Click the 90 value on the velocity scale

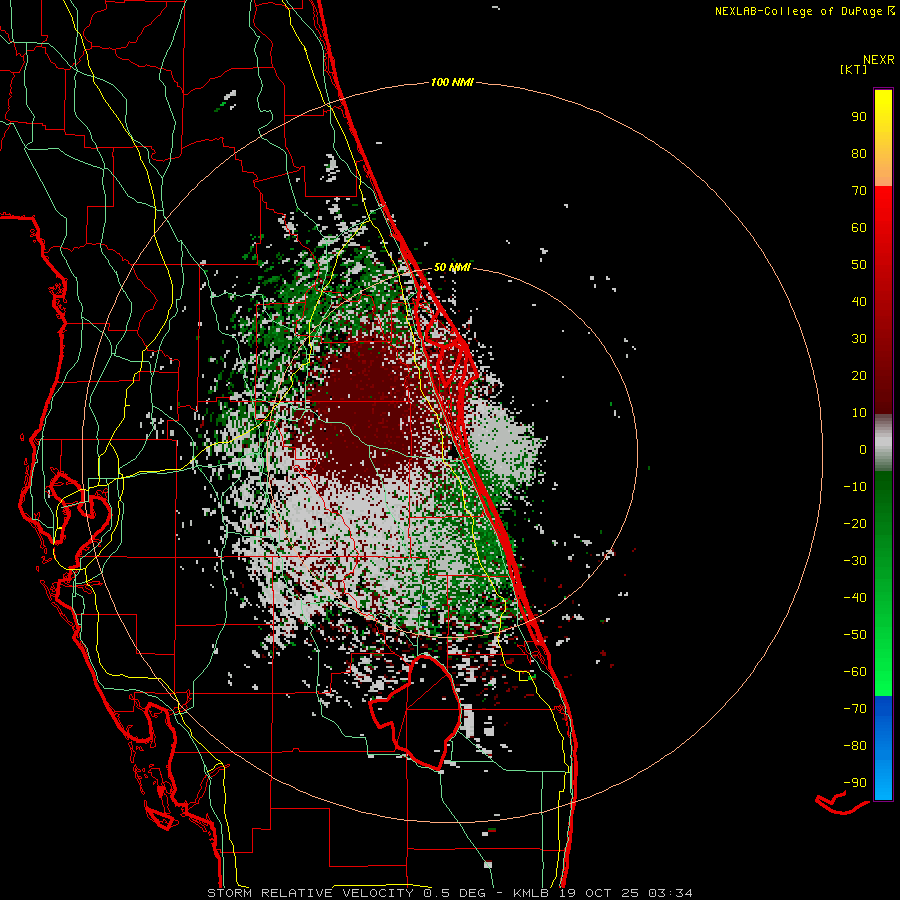click(x=859, y=117)
